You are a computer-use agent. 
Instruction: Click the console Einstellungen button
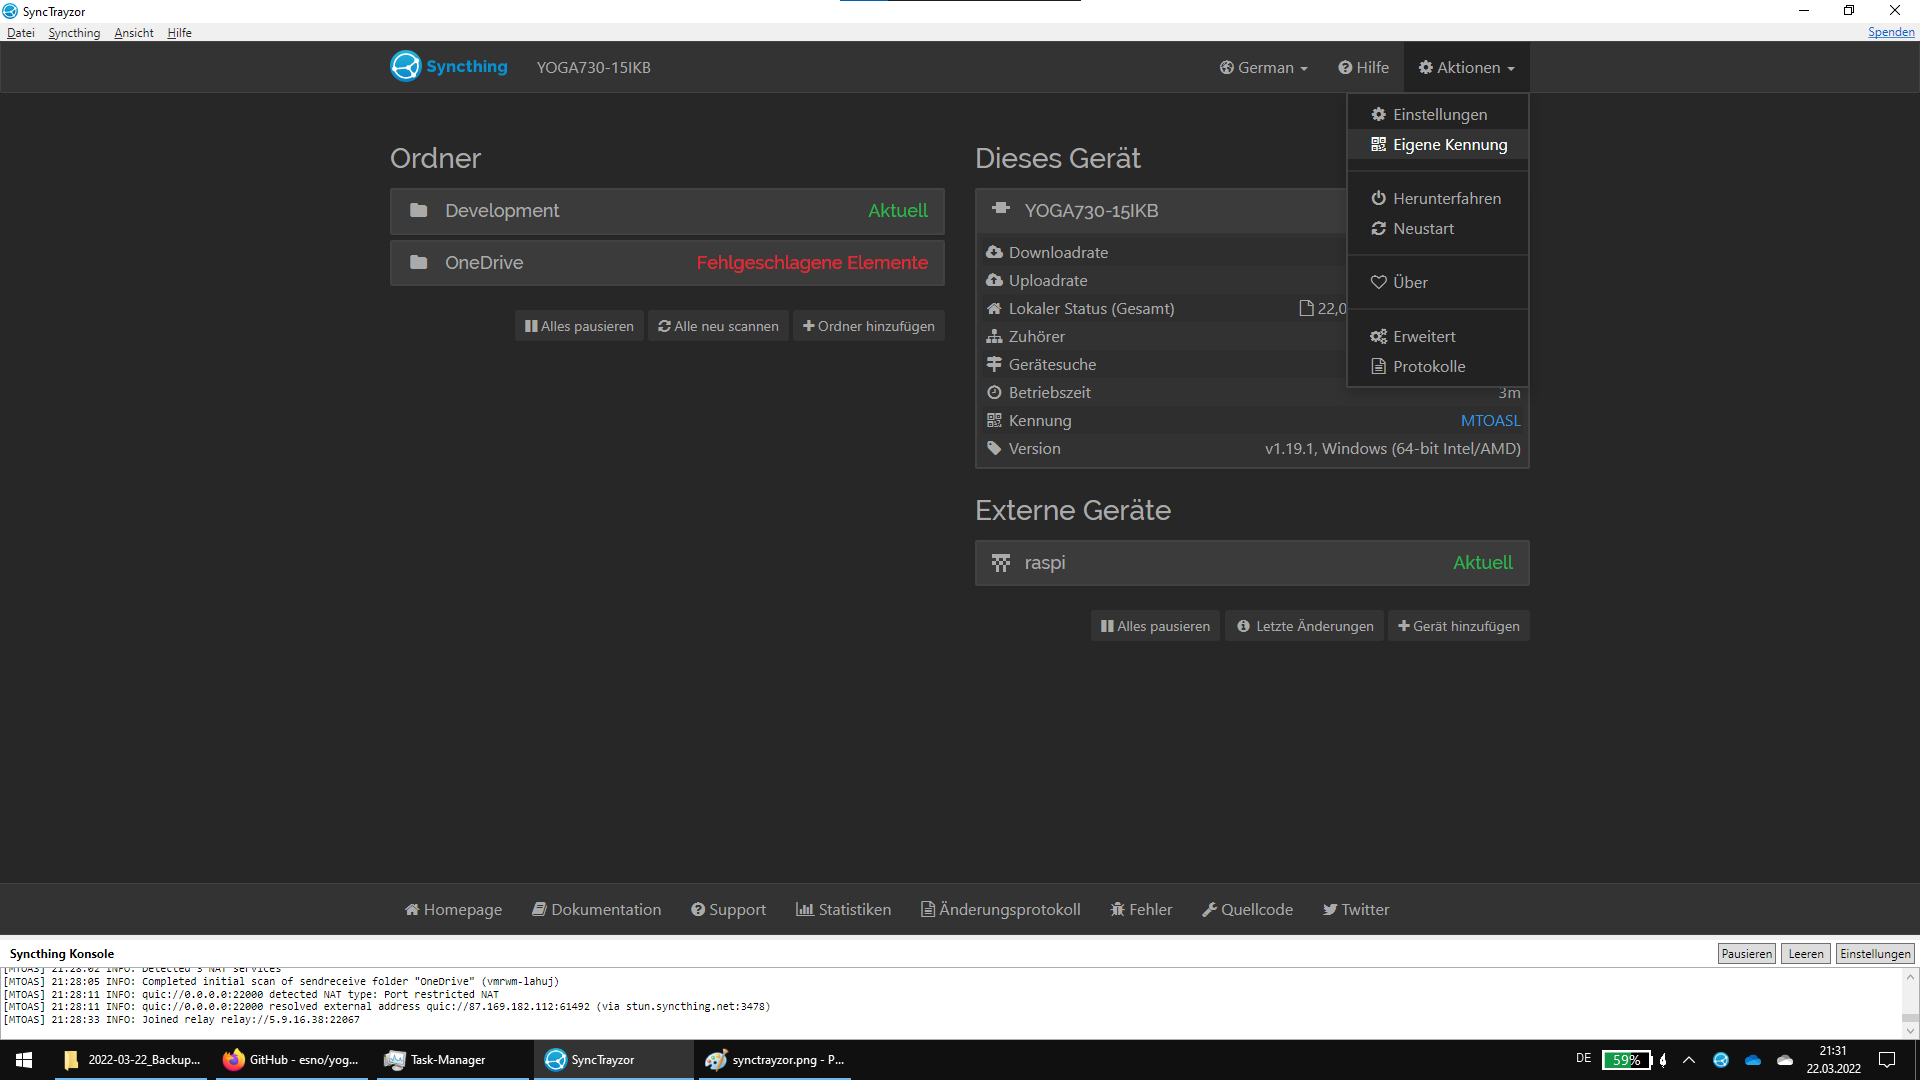coord(1875,954)
